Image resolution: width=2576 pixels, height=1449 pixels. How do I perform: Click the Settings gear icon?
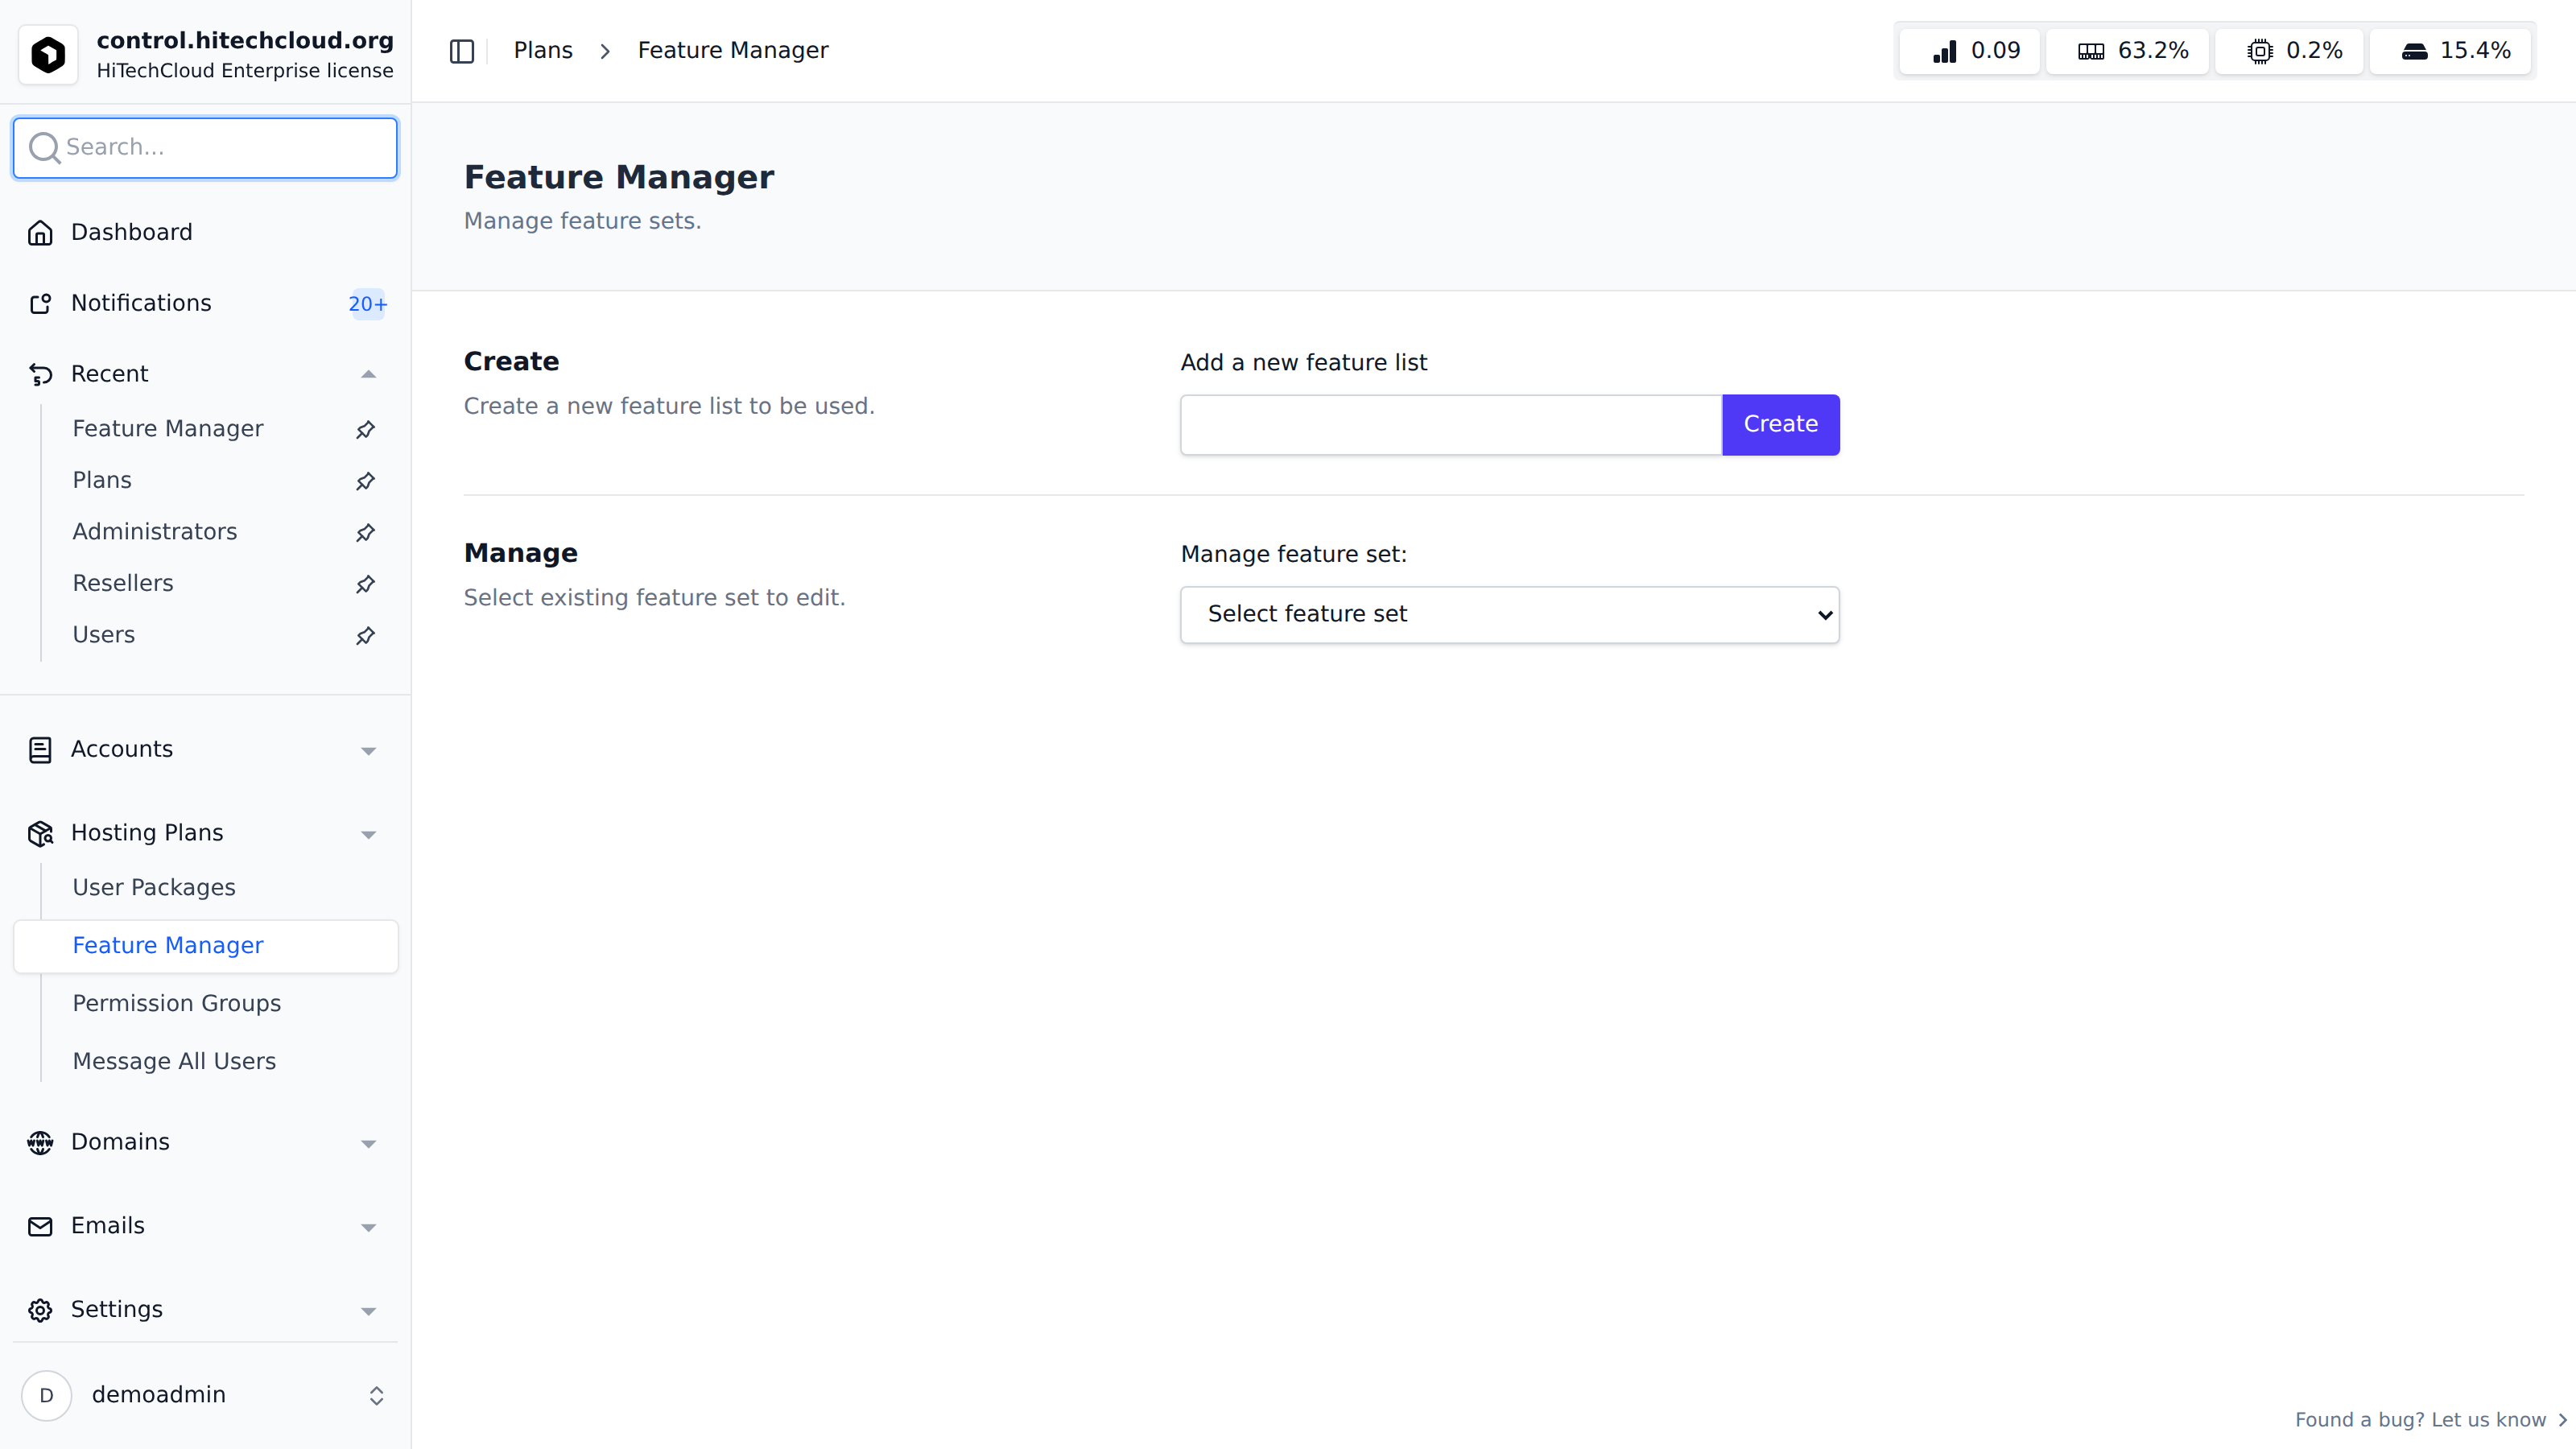tap(40, 1310)
